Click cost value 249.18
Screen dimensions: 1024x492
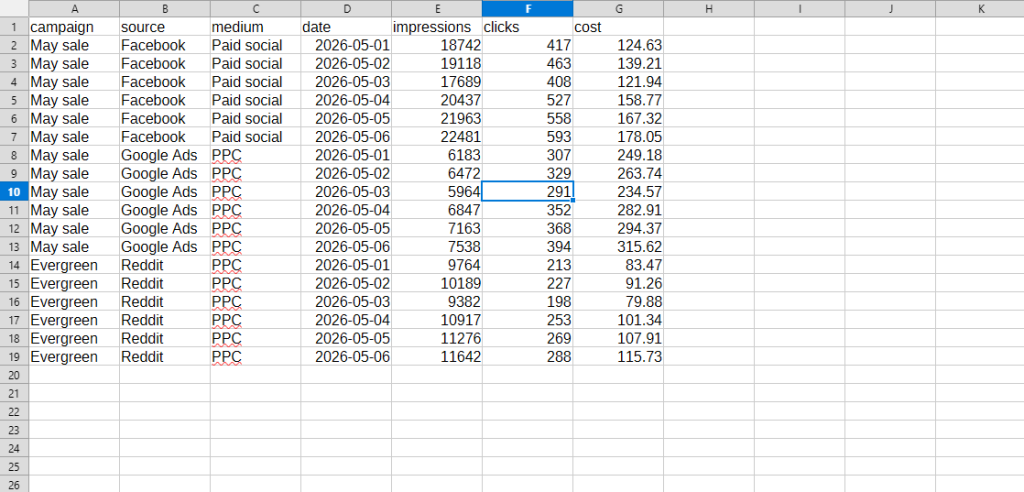click(618, 155)
